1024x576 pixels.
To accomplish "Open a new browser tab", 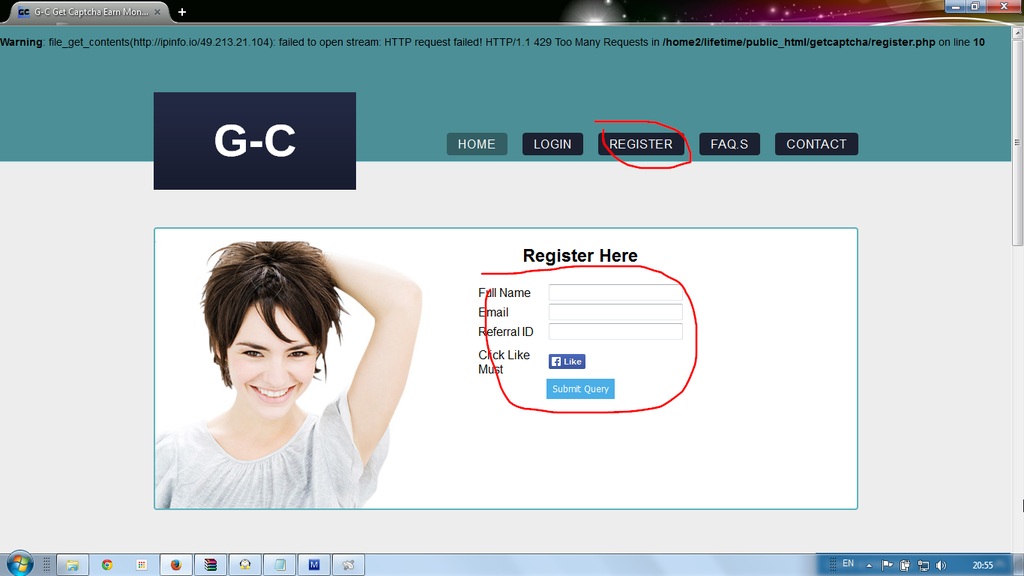I will (181, 12).
